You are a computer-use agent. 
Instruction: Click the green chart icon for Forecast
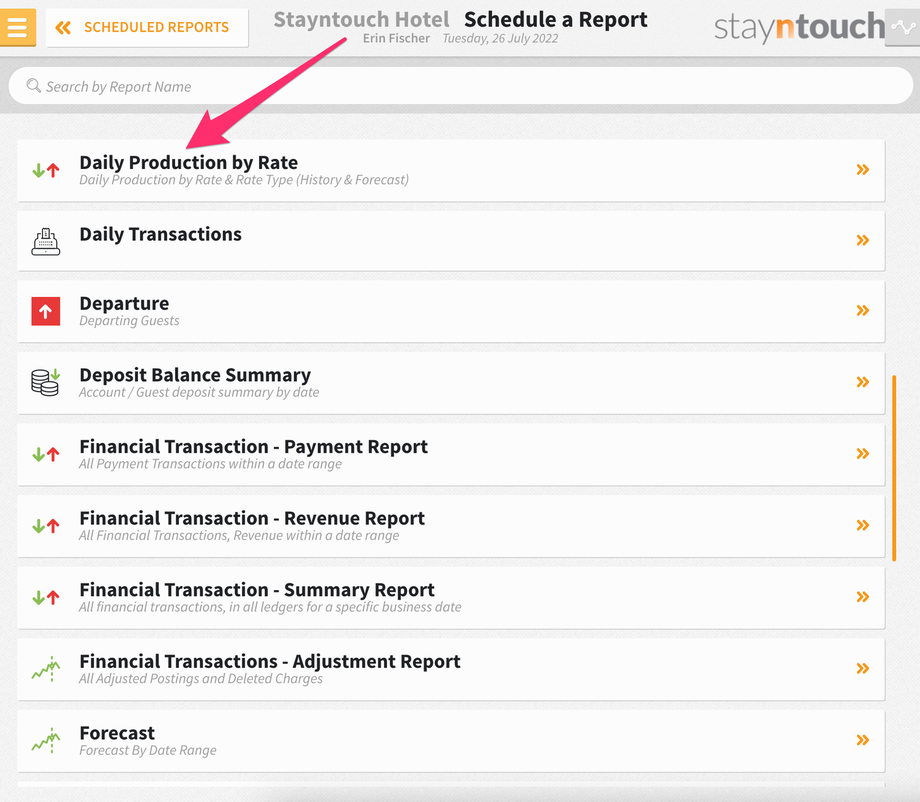[x=46, y=740]
